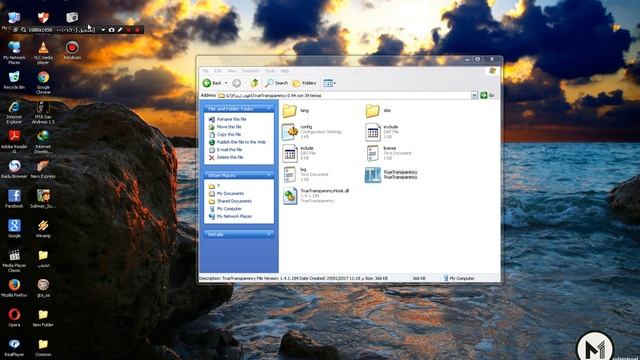Select the license Text Document
Screen dimensions: 640x360
tap(389, 153)
